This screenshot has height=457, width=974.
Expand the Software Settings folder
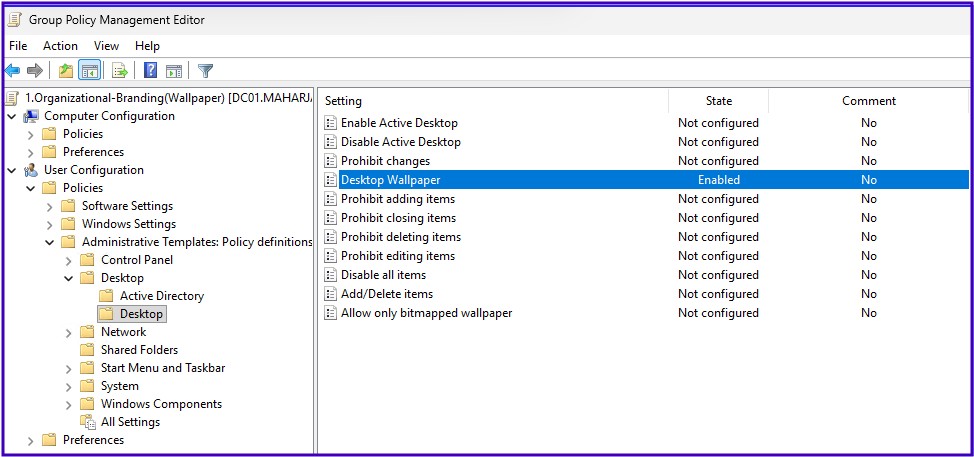point(50,206)
